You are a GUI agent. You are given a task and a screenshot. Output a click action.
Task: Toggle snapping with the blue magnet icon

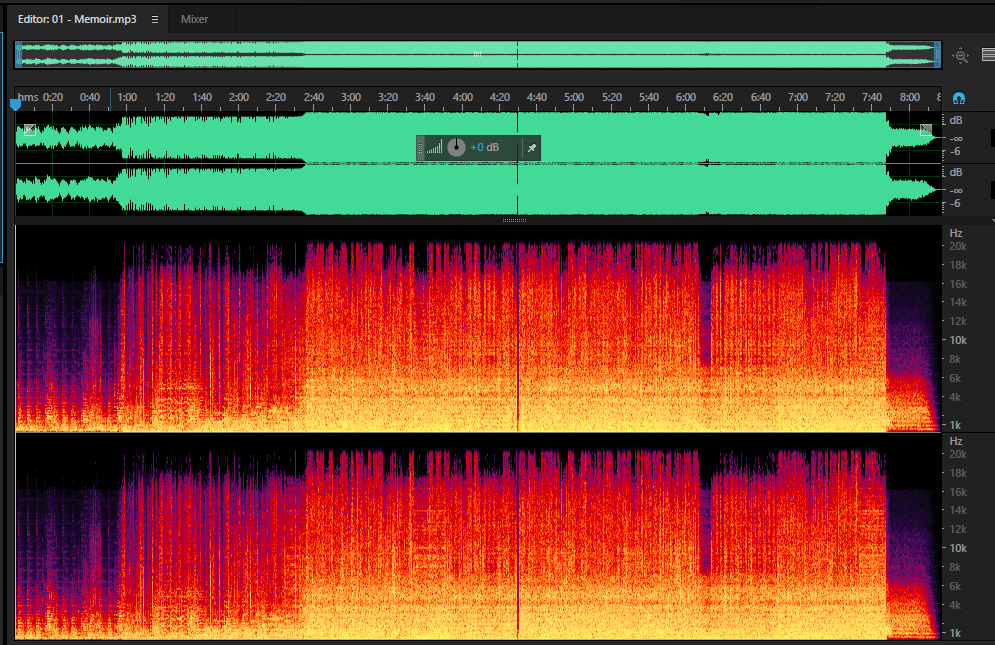[x=959, y=98]
